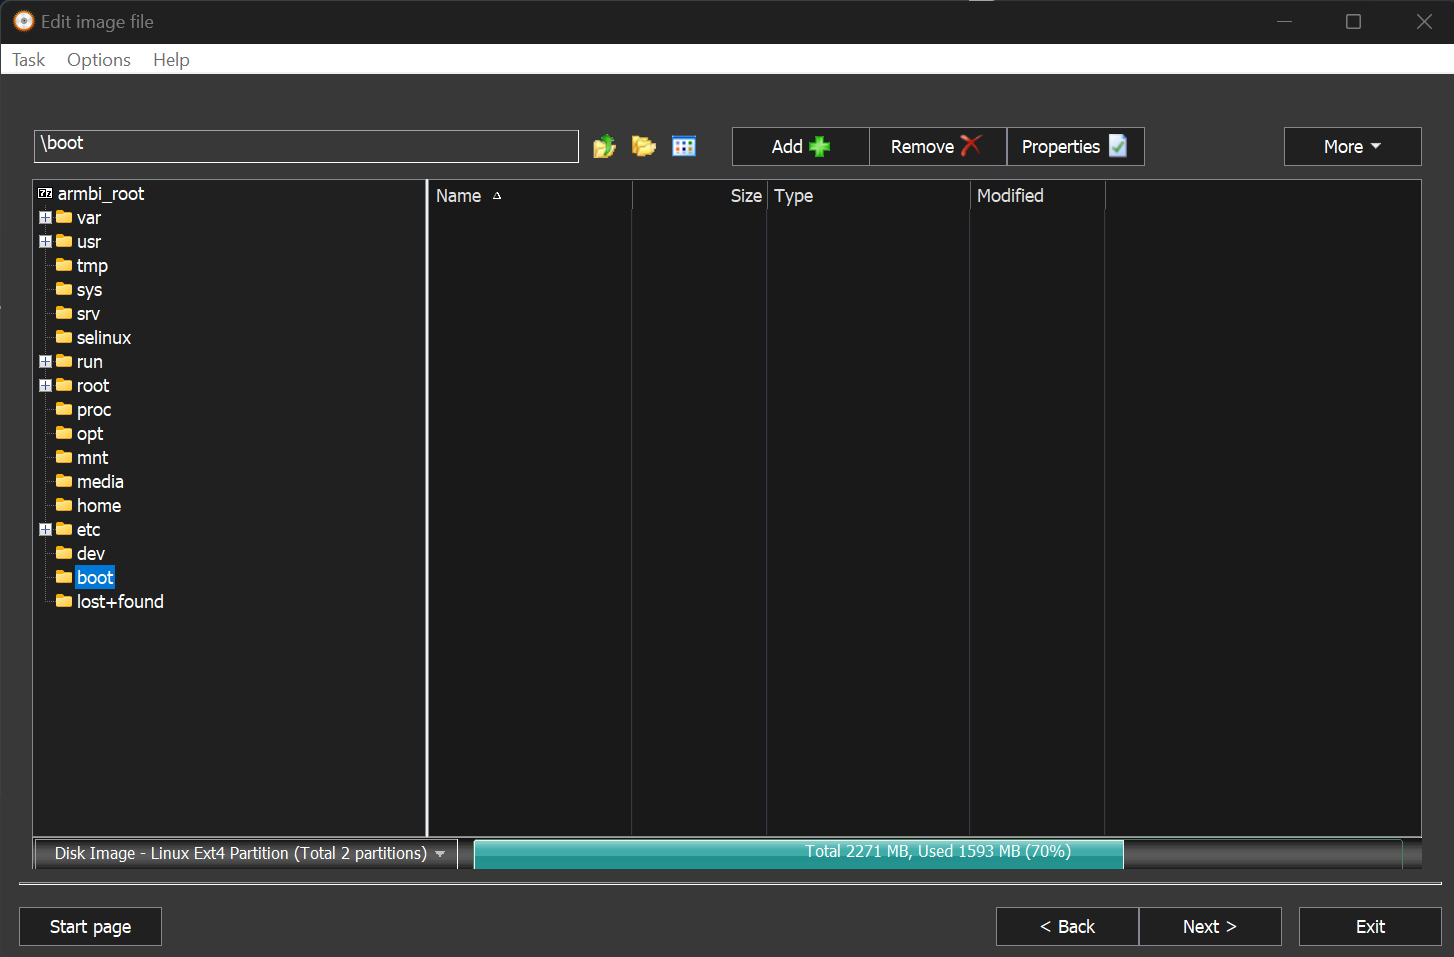Select the root folder label

[x=93, y=385]
